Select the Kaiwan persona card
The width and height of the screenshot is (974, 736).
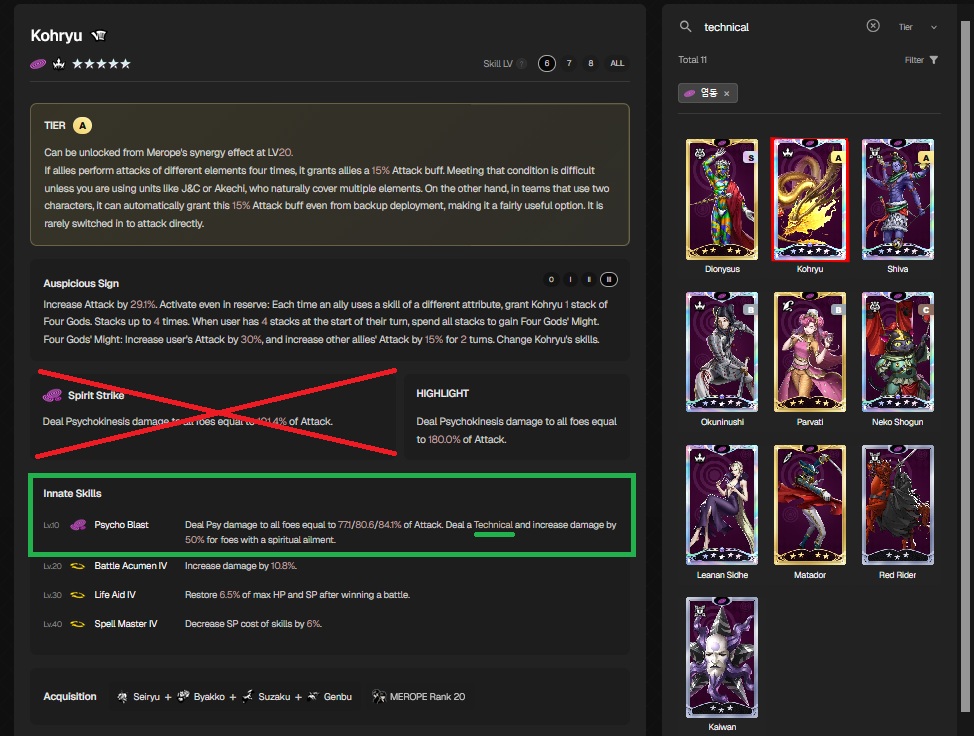[722, 657]
